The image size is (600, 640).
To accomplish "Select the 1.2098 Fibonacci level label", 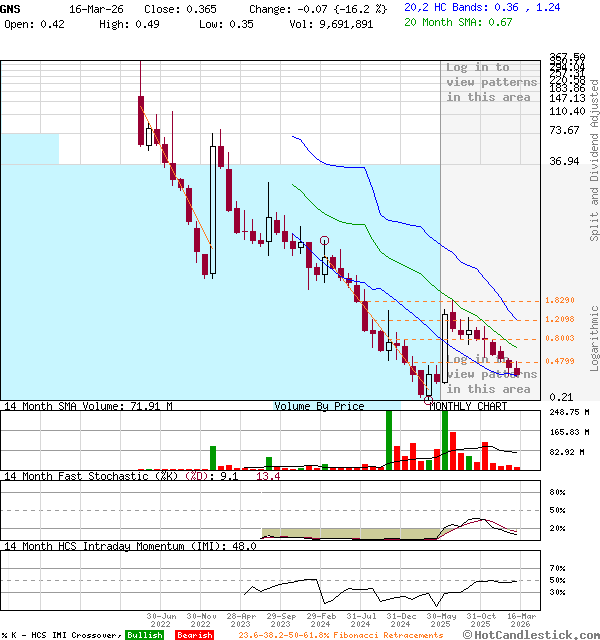I will tap(559, 320).
